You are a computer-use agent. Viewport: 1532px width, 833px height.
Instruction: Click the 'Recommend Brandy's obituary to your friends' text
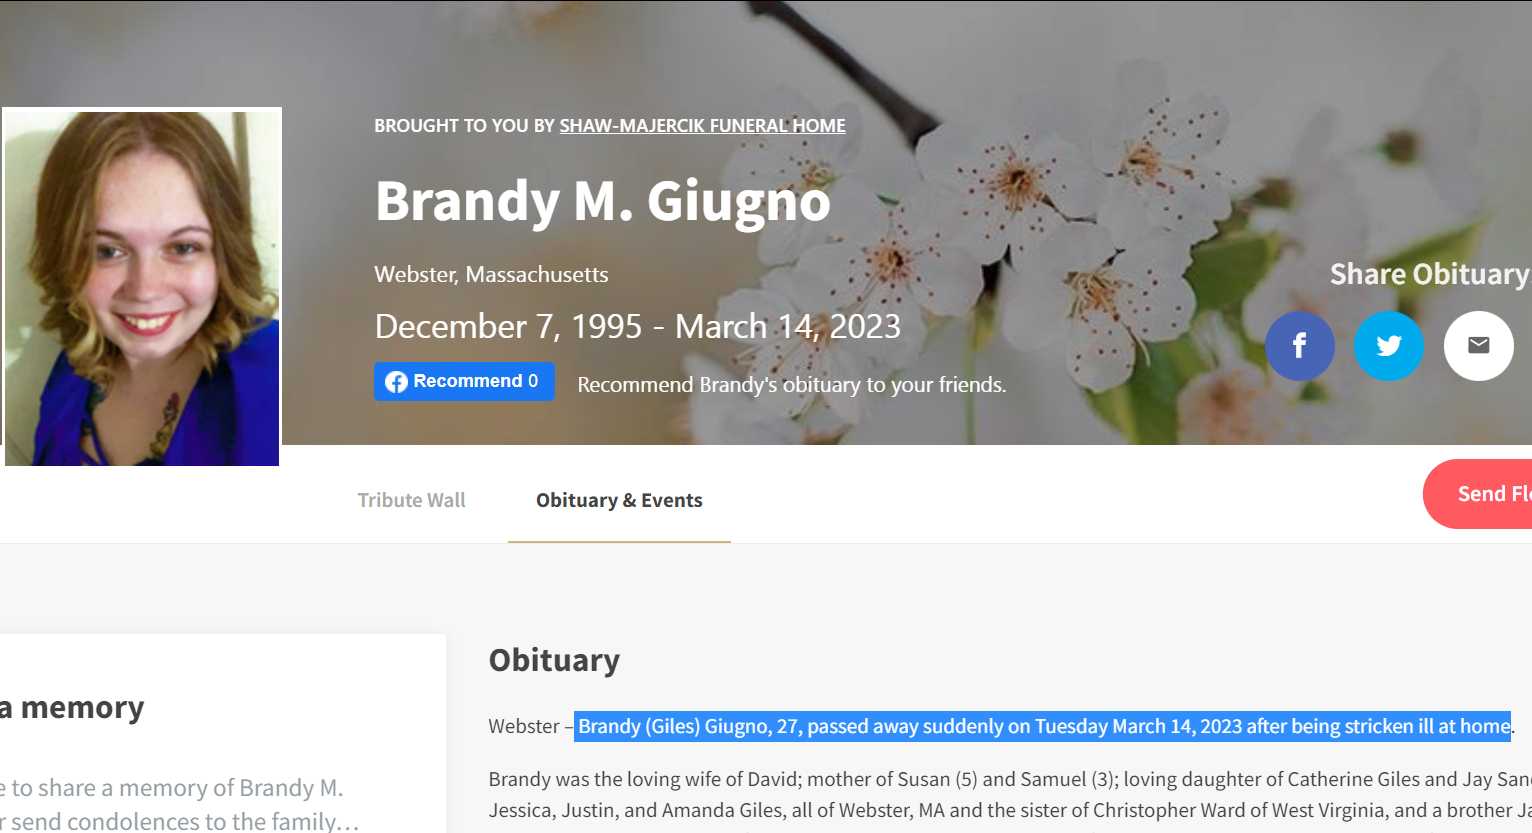coord(792,385)
